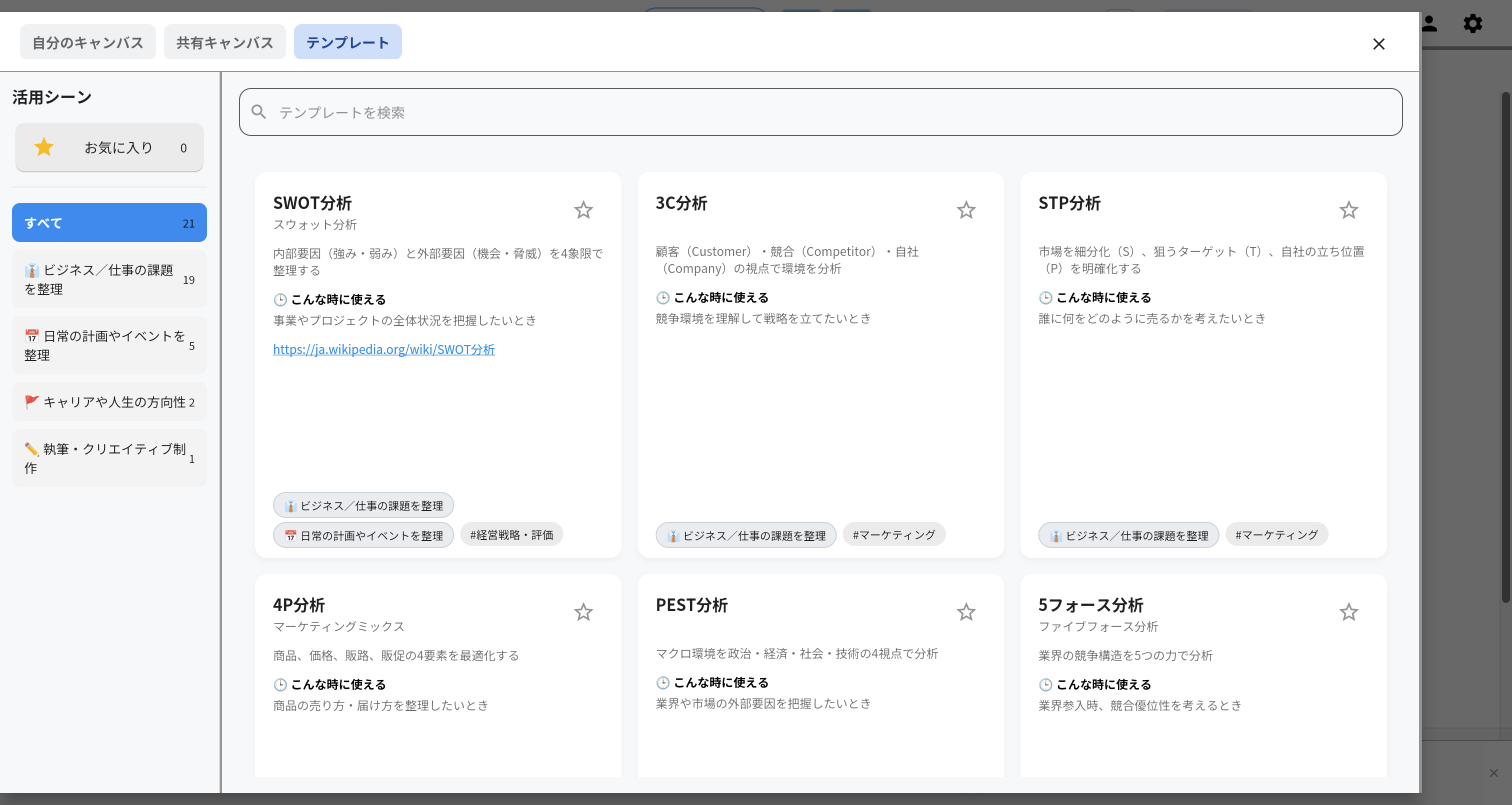Click the search magnifier icon
The image size is (1512, 805).
(259, 112)
